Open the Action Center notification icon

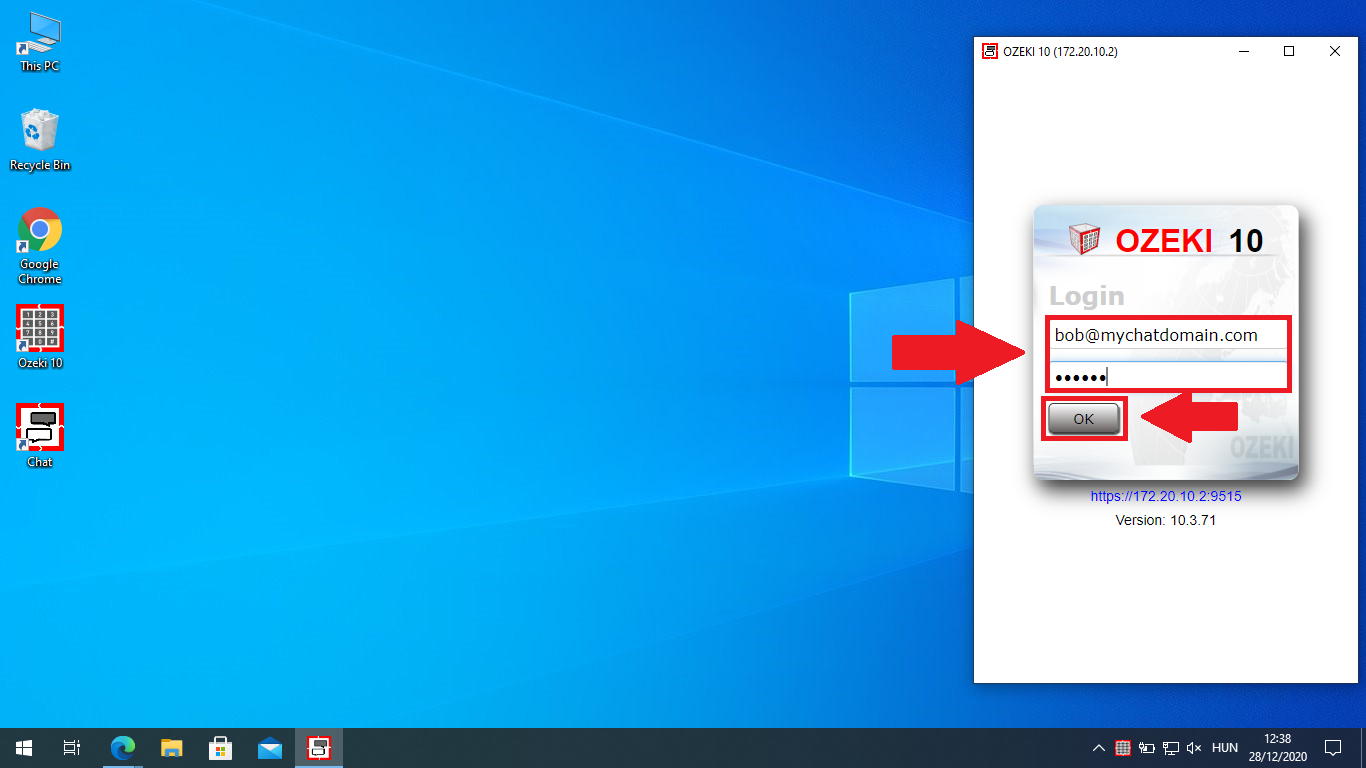click(1333, 748)
